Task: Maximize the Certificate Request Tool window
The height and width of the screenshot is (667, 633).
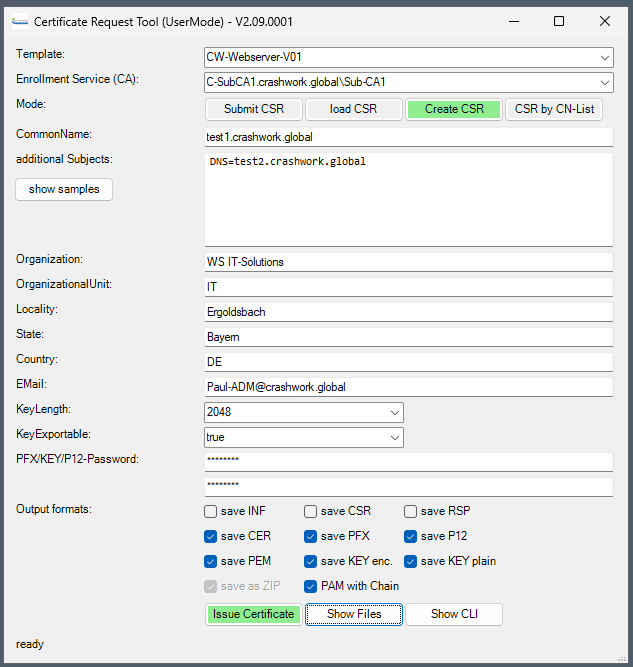Action: pos(559,21)
